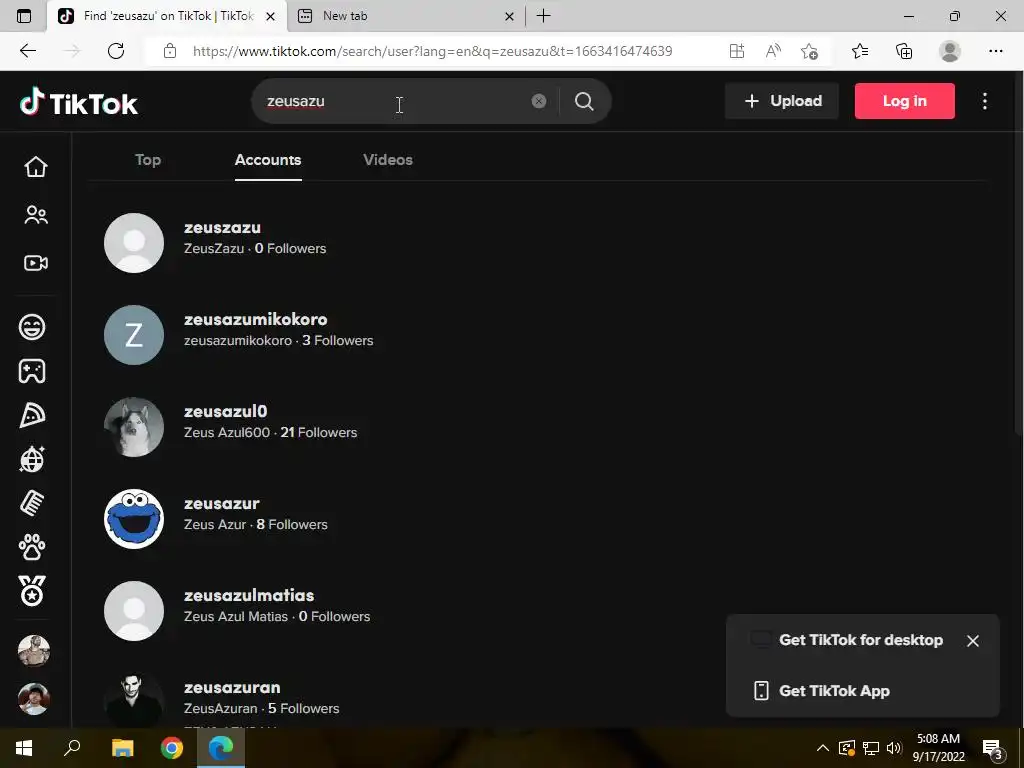Select the Sports medal category icon
1024x768 pixels.
[x=32, y=591]
